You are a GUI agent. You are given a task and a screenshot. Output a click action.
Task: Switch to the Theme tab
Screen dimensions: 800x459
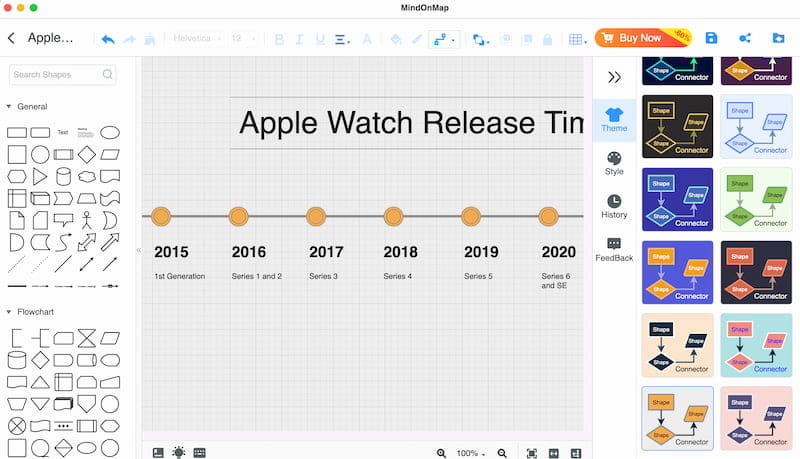point(614,120)
